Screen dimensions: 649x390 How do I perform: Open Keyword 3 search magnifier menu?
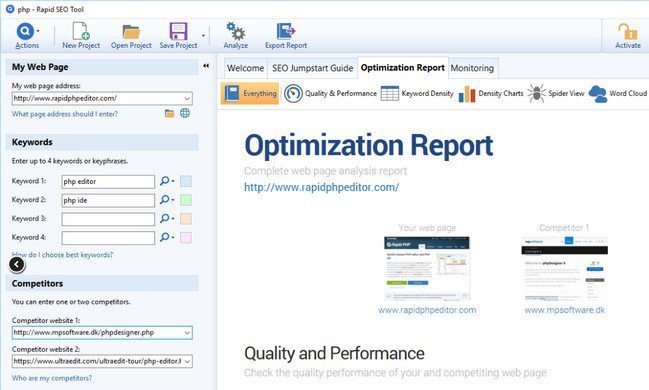click(x=167, y=218)
